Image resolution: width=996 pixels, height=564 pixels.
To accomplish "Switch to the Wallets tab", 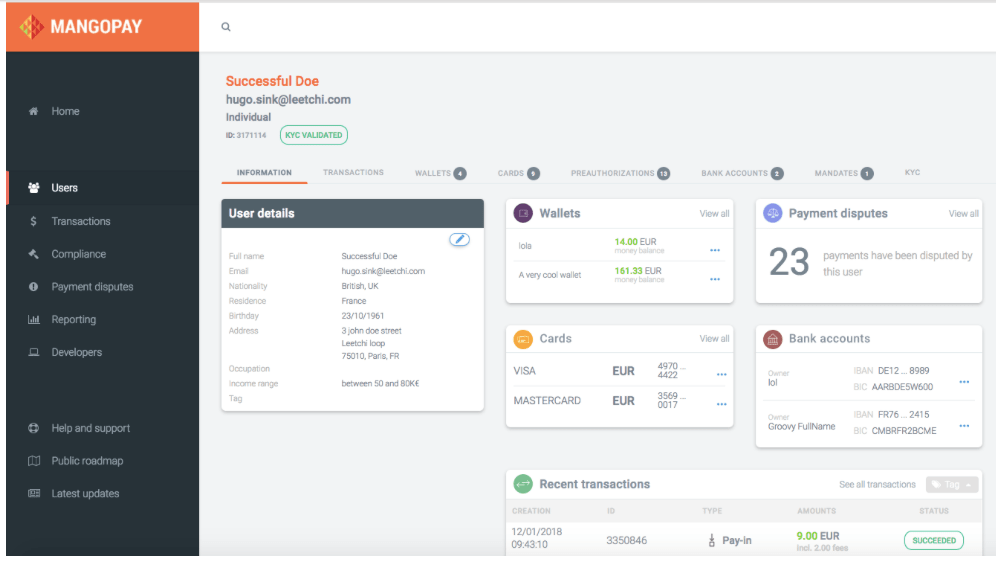I will coord(440,173).
